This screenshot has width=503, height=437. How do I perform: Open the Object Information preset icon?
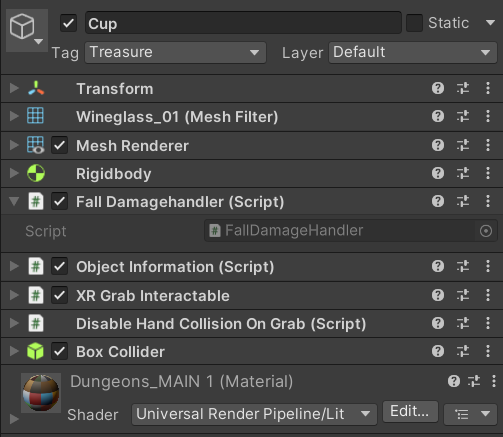tap(463, 266)
